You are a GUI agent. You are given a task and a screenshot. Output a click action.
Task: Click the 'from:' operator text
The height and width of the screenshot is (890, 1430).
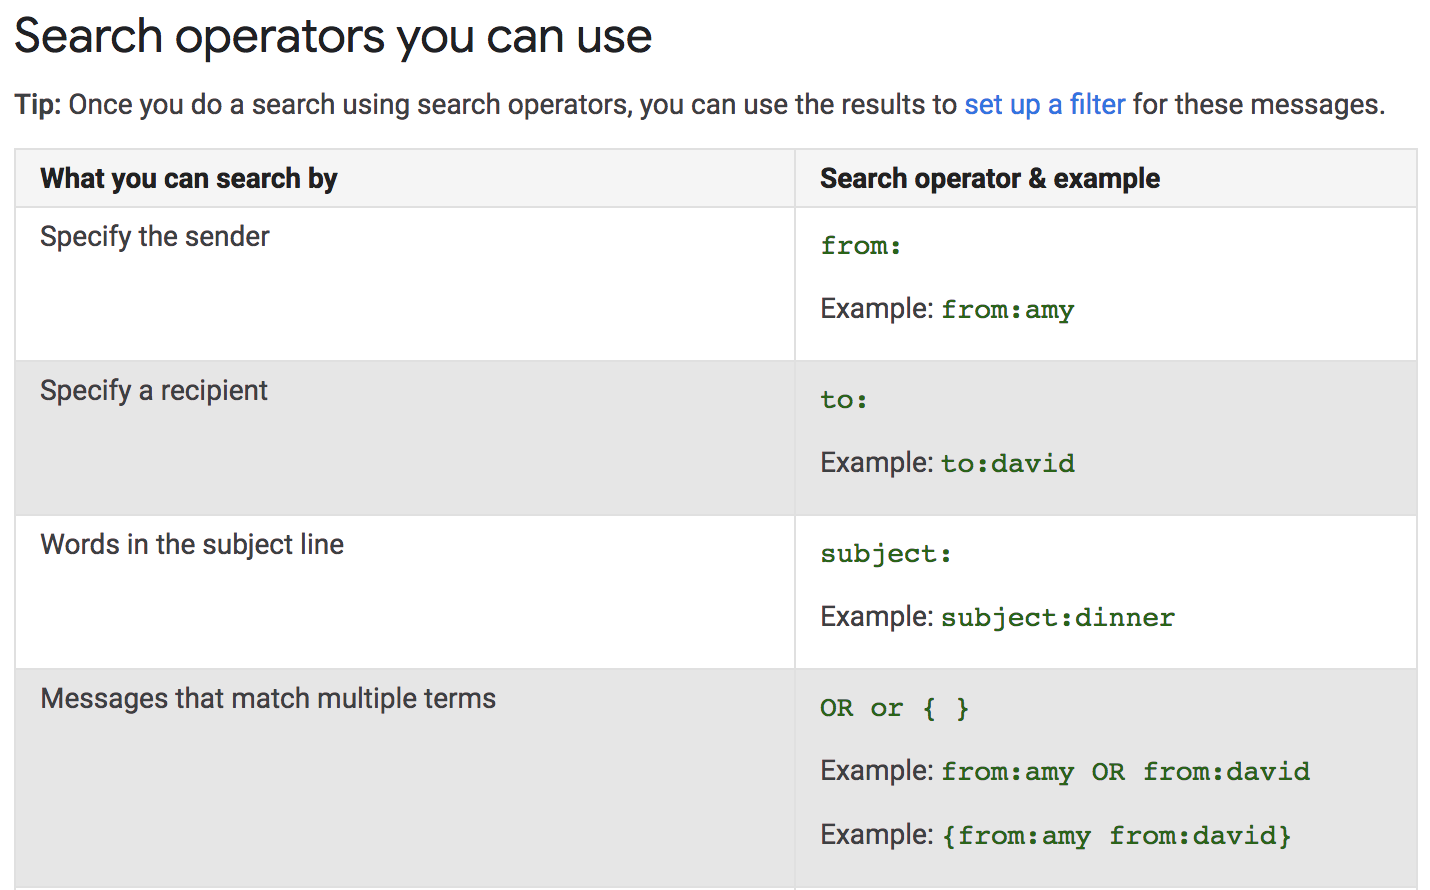[x=861, y=246]
